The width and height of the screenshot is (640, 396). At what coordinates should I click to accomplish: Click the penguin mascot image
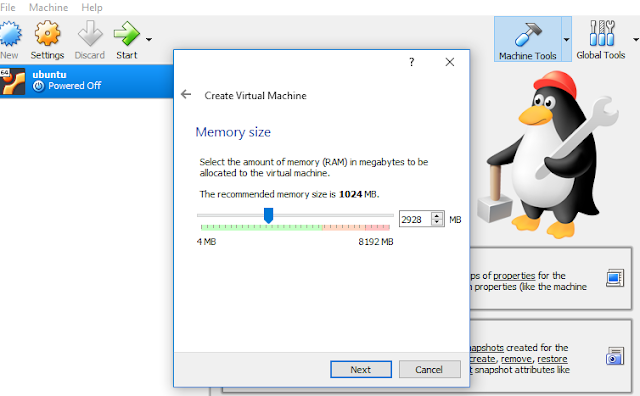click(549, 155)
